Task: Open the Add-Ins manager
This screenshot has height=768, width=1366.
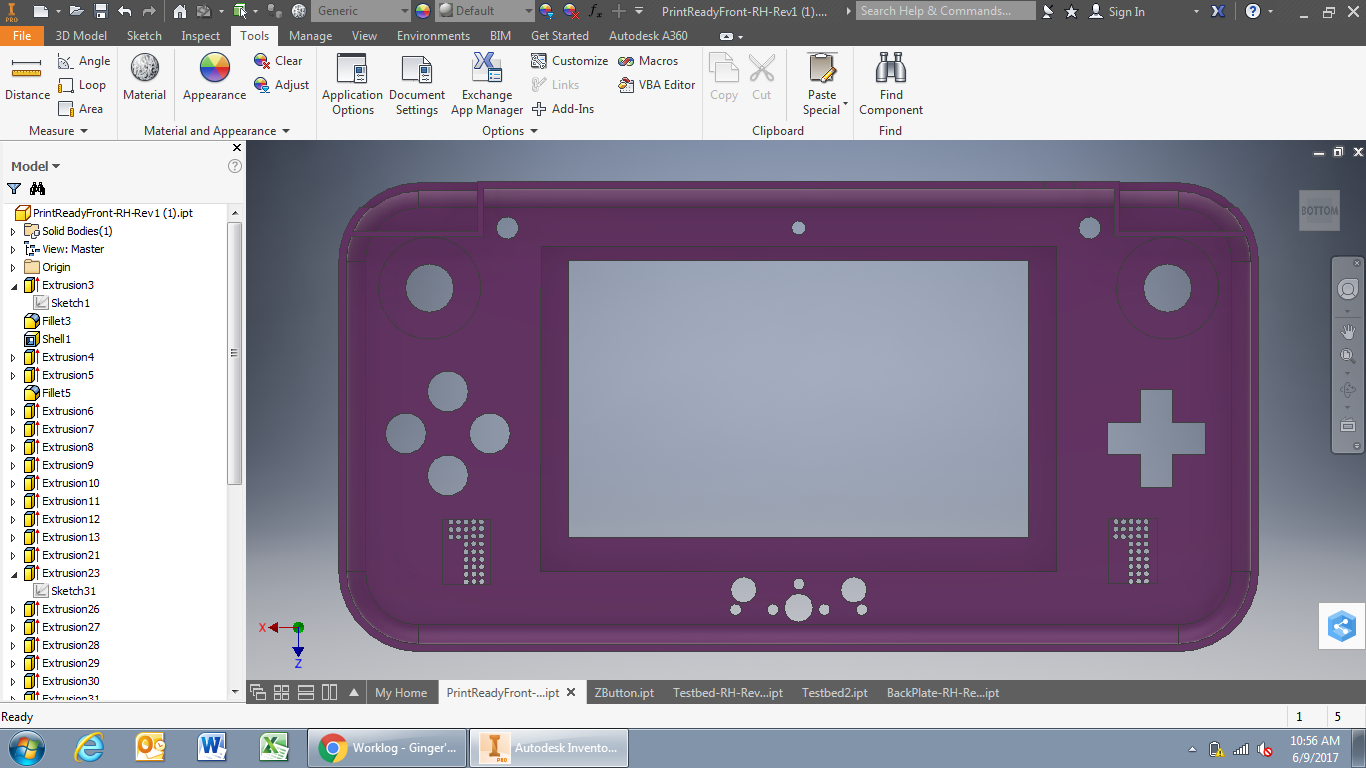Action: coord(562,109)
